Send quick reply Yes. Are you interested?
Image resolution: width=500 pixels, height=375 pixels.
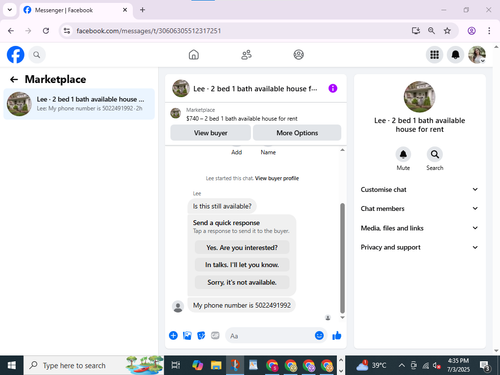(242, 247)
